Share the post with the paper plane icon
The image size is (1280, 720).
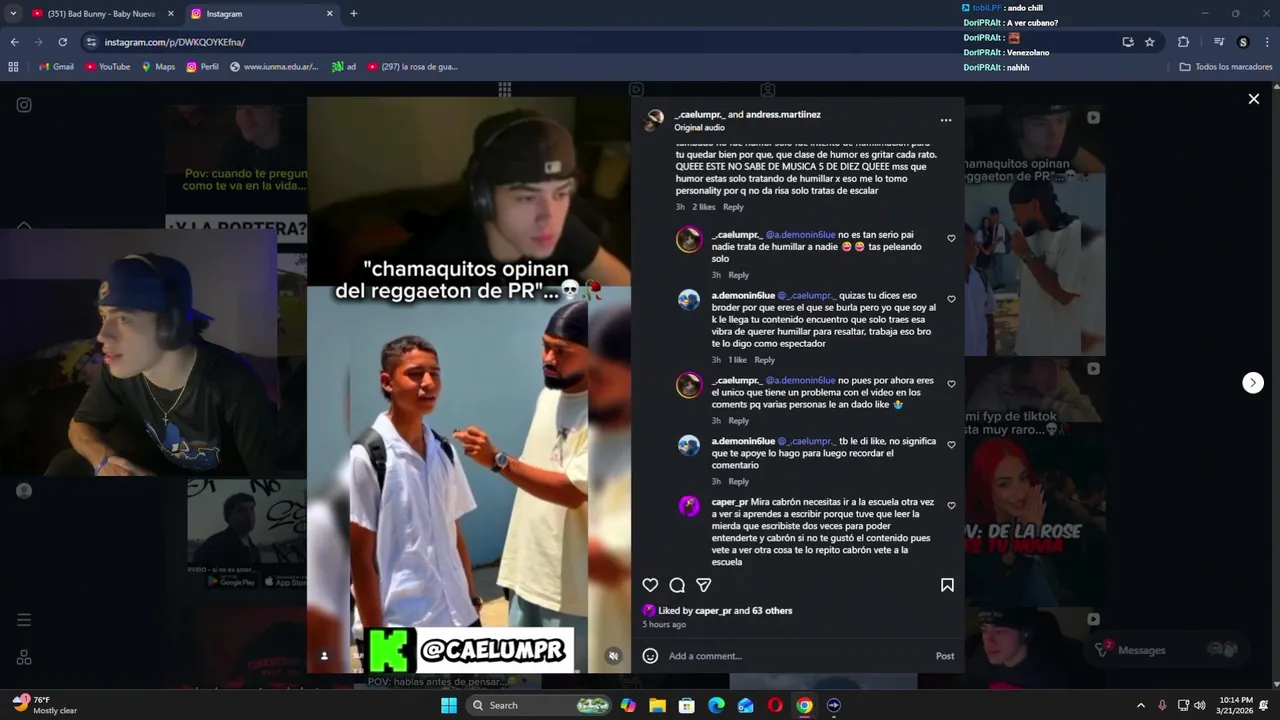click(x=704, y=585)
